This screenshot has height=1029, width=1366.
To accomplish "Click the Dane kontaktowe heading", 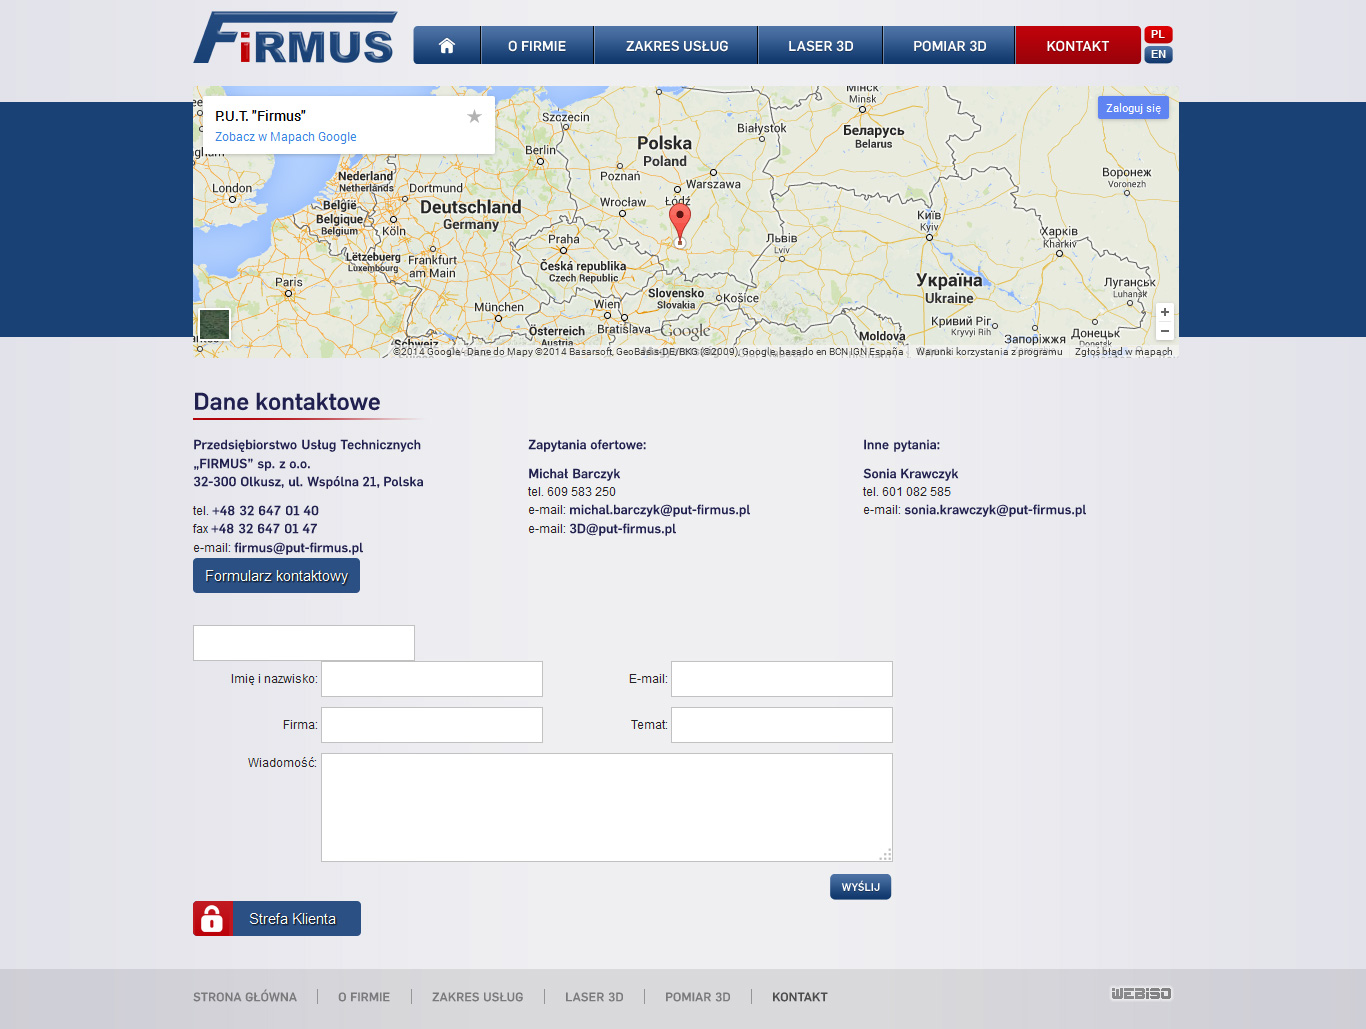I will point(287,402).
